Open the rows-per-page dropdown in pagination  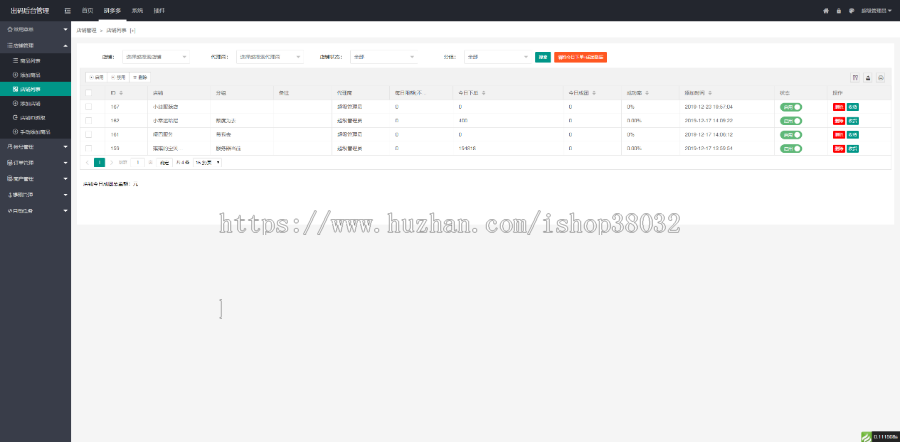coord(208,161)
